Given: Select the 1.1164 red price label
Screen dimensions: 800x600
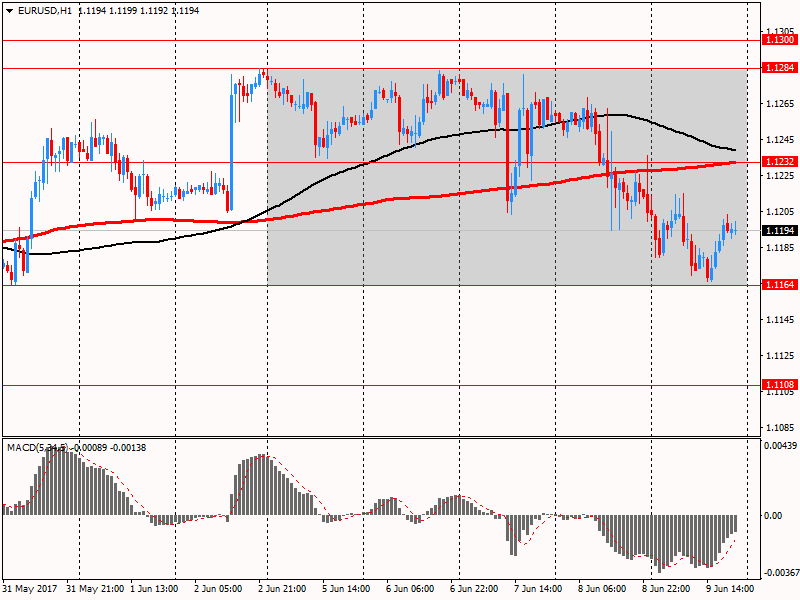Looking at the screenshot, I should pos(780,285).
